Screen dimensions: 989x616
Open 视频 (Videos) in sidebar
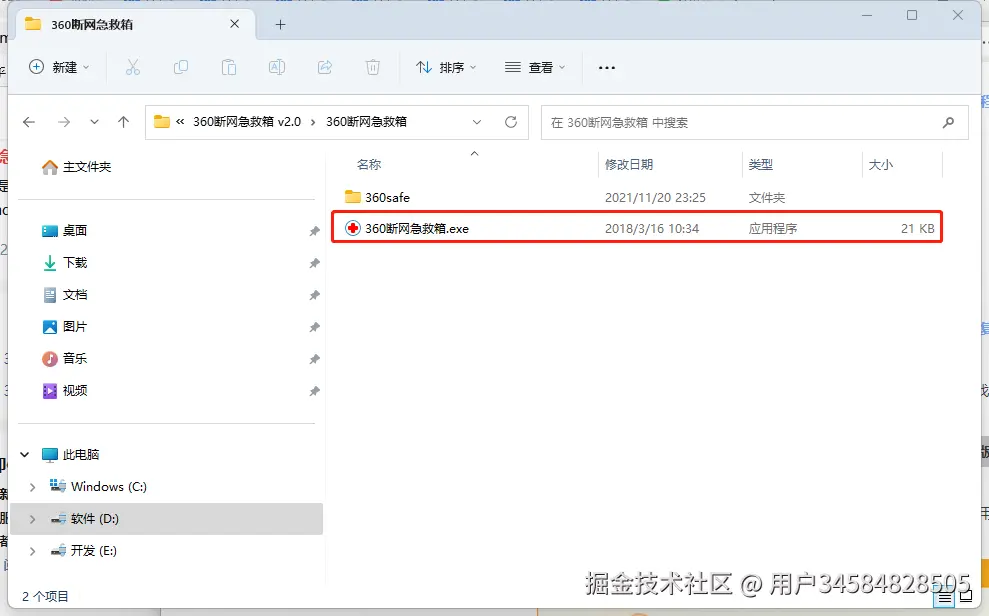(64, 391)
